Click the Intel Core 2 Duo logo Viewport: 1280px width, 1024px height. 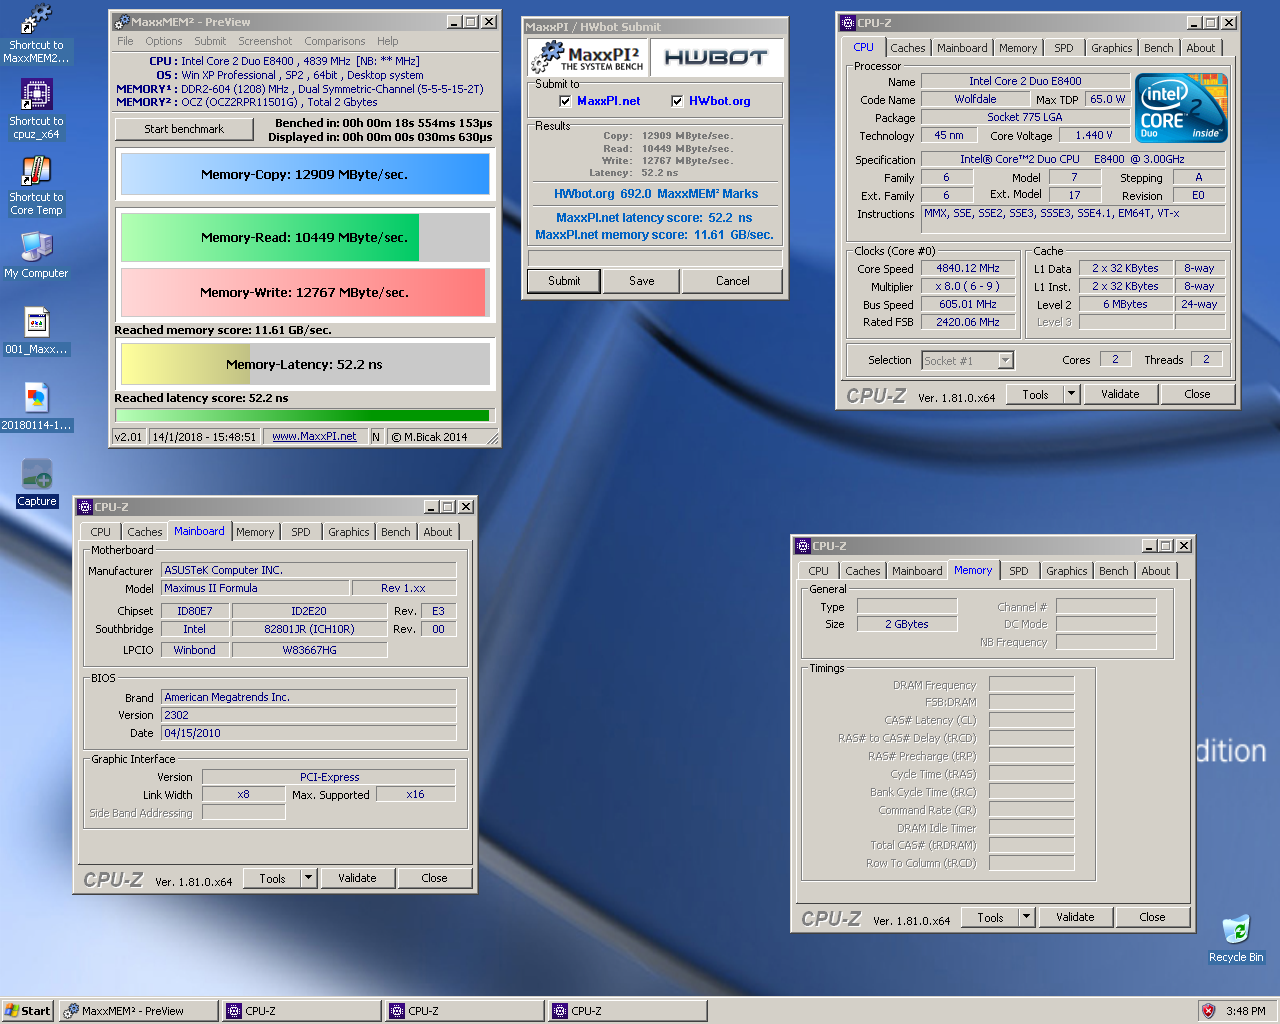pyautogui.click(x=1181, y=107)
